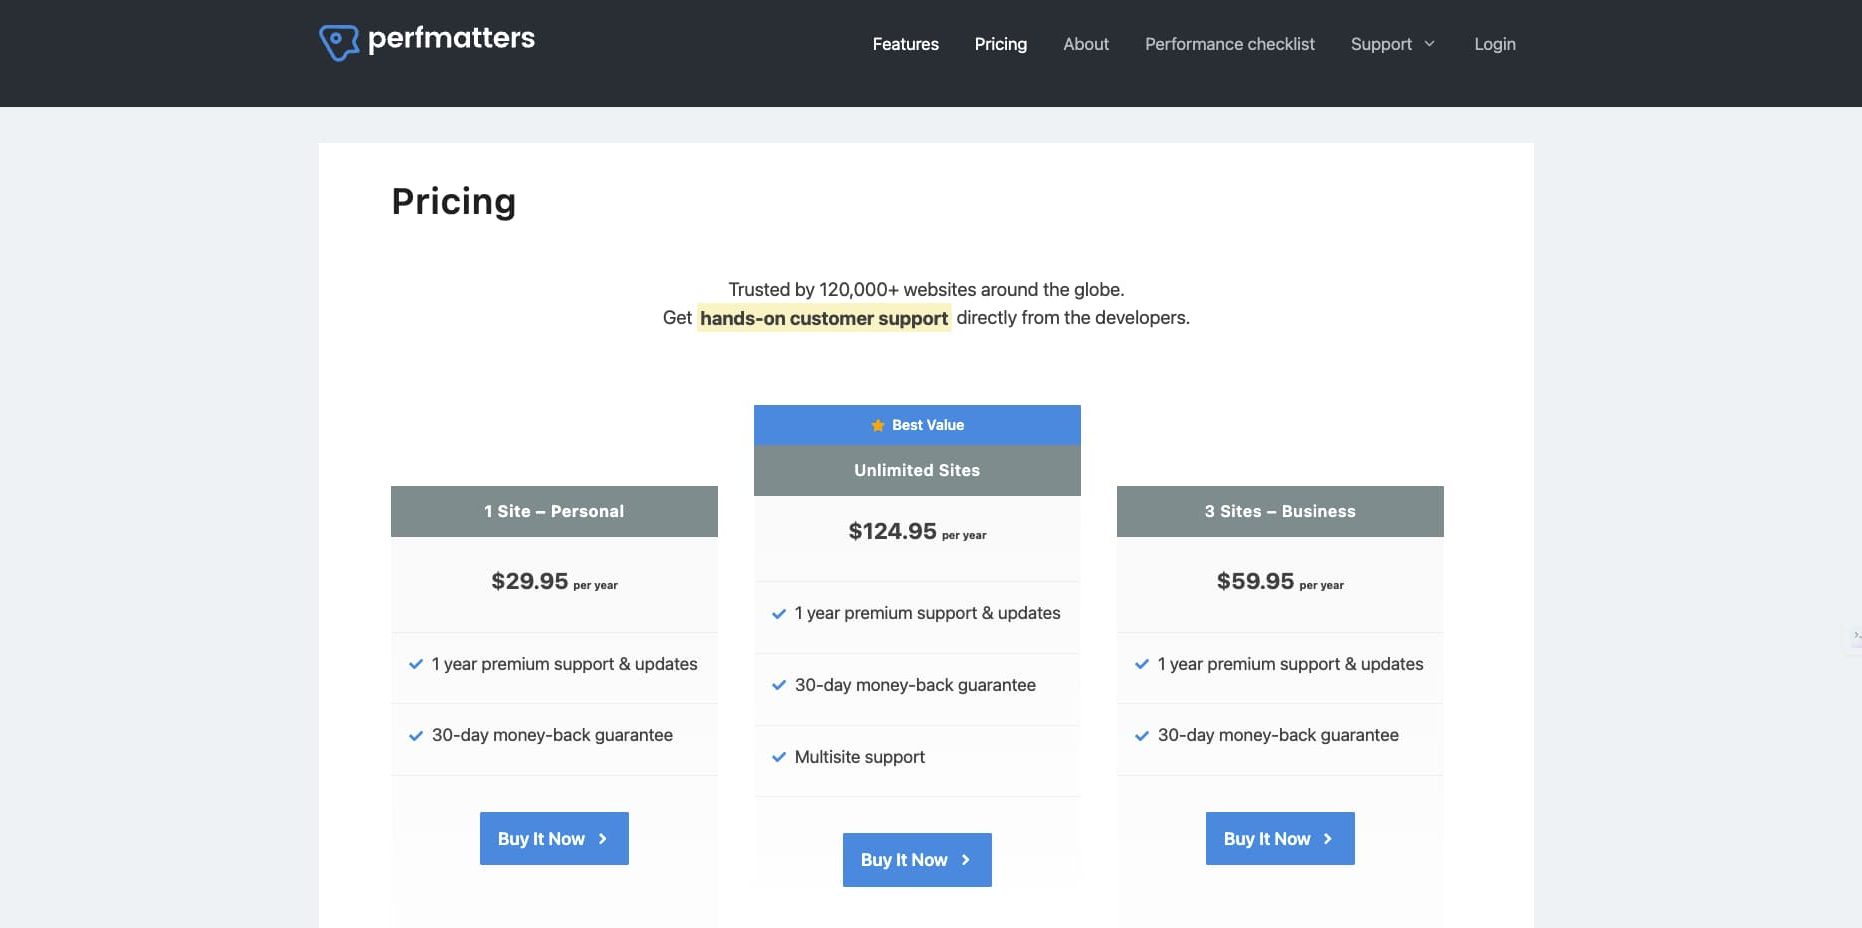Click the checkmark beside Business premium support feature
The height and width of the screenshot is (928, 1862).
point(1141,663)
